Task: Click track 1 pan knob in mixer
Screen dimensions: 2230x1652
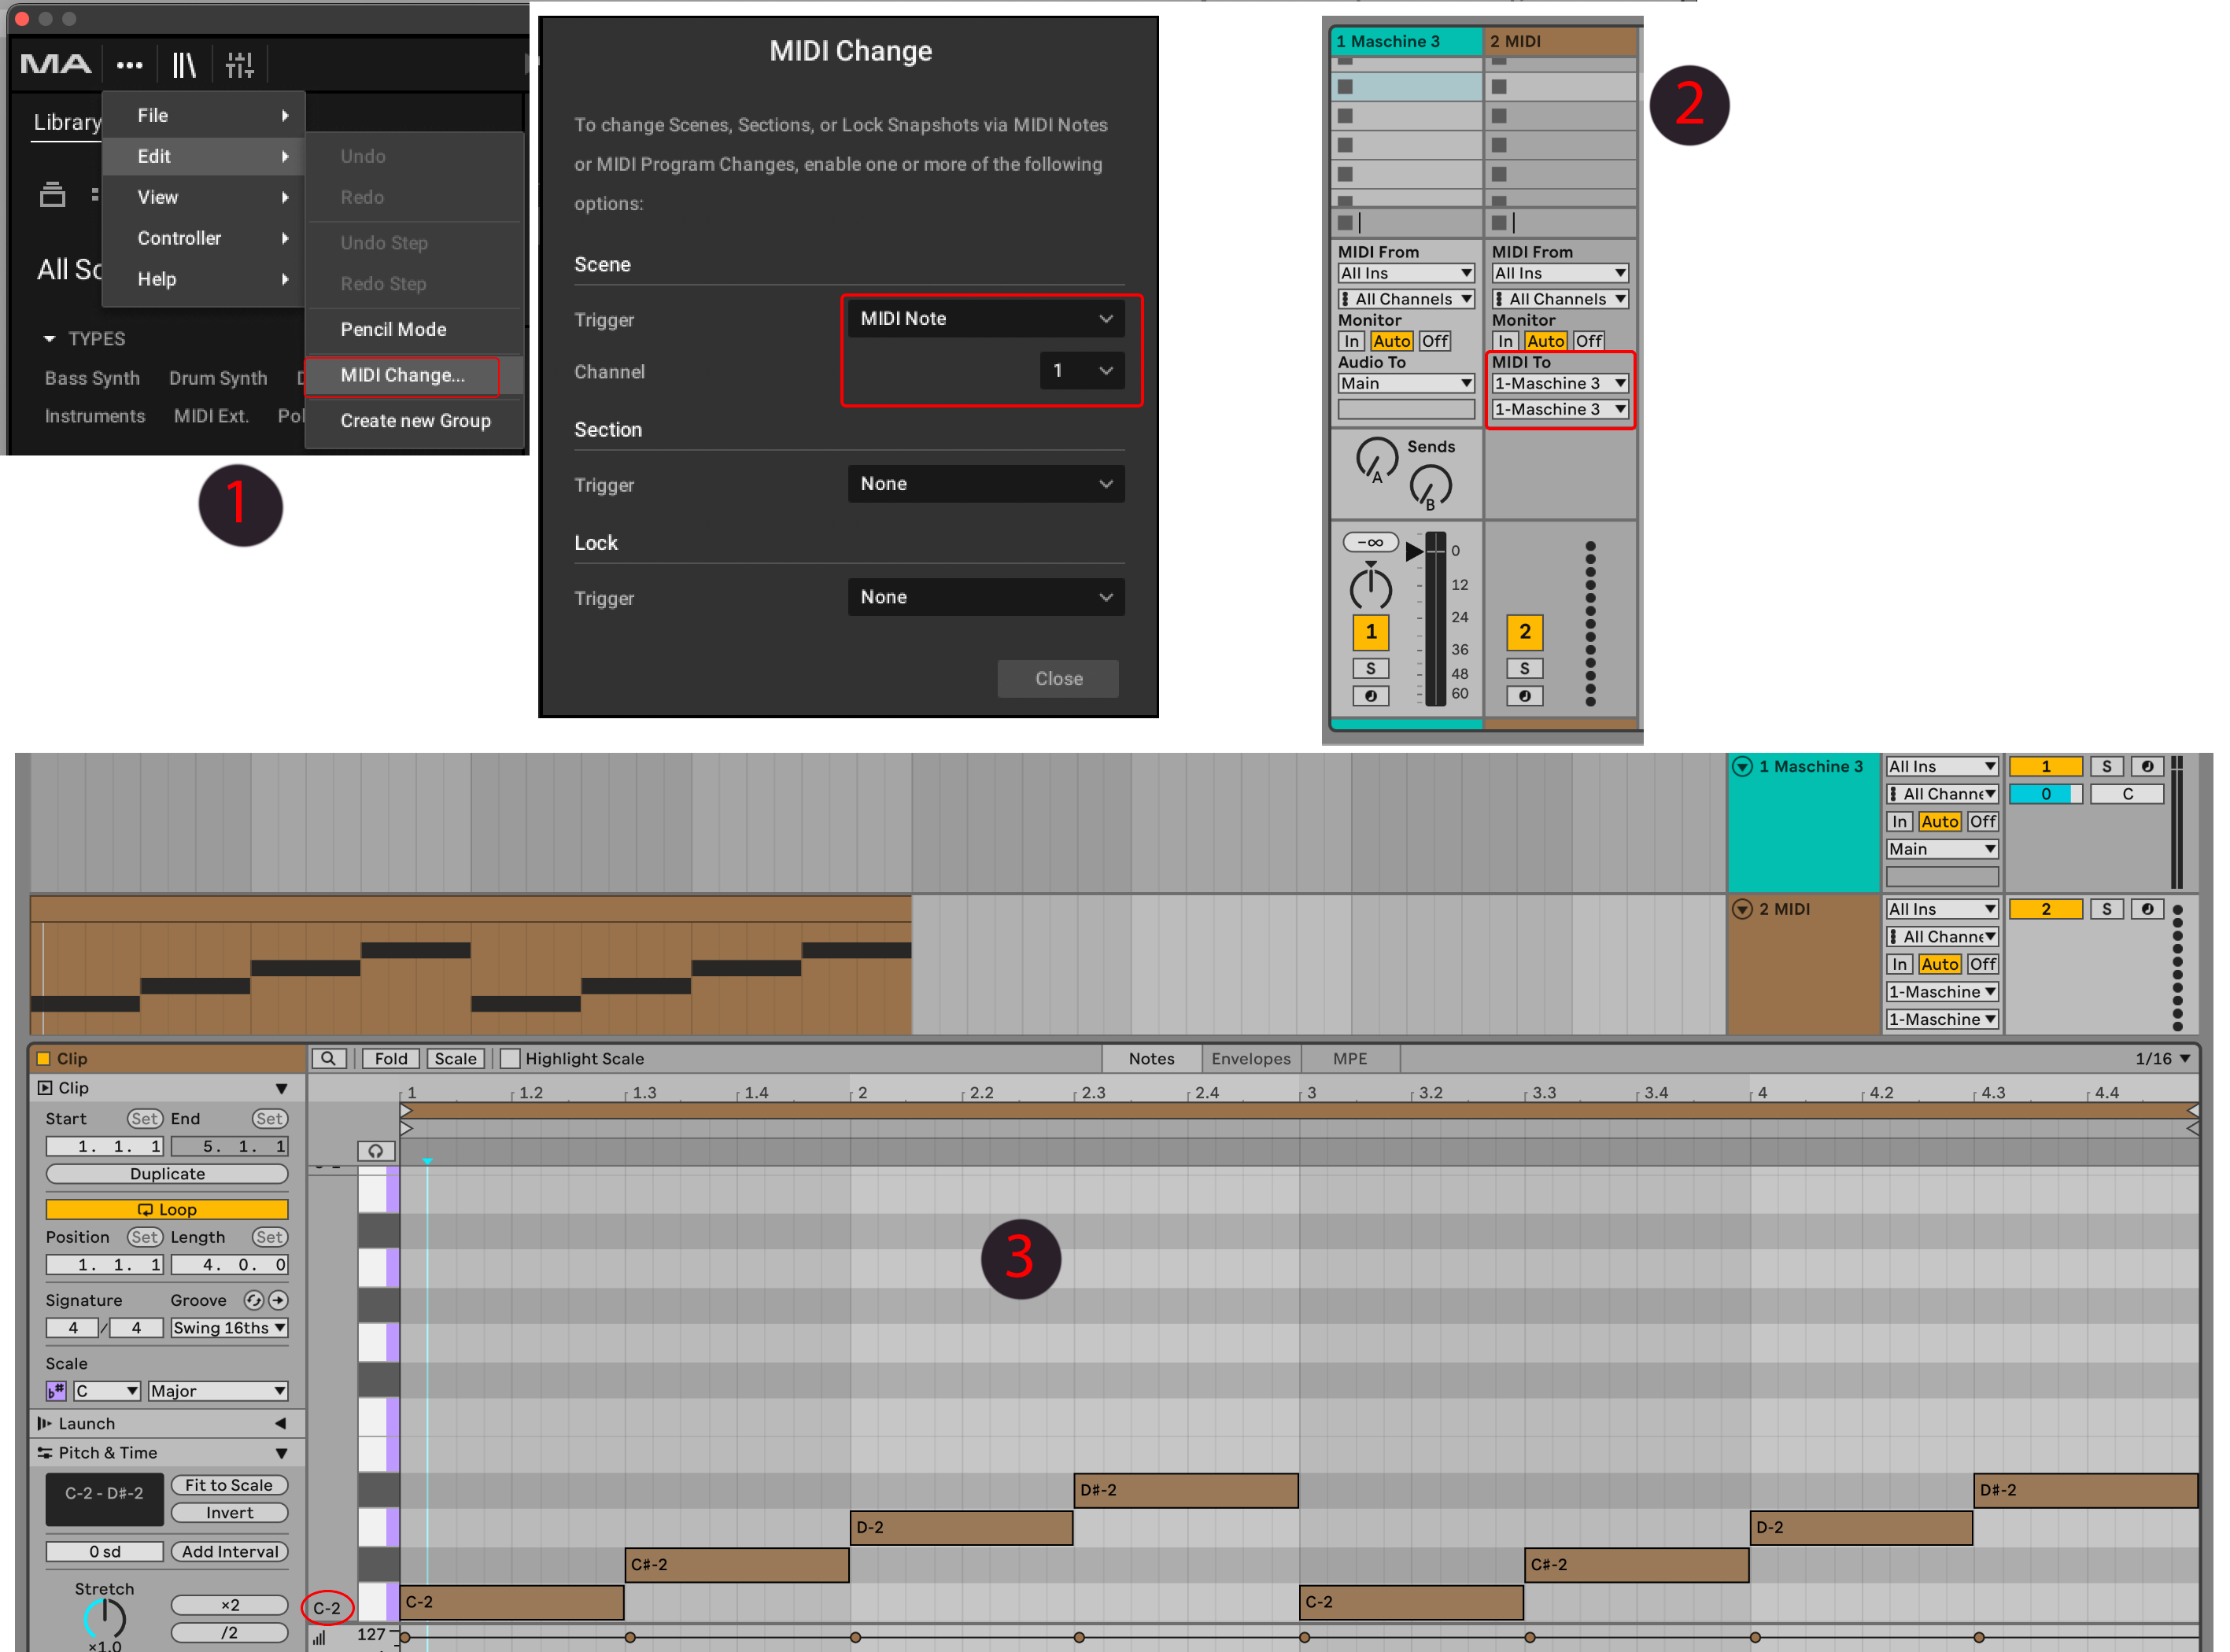Action: (1370, 589)
